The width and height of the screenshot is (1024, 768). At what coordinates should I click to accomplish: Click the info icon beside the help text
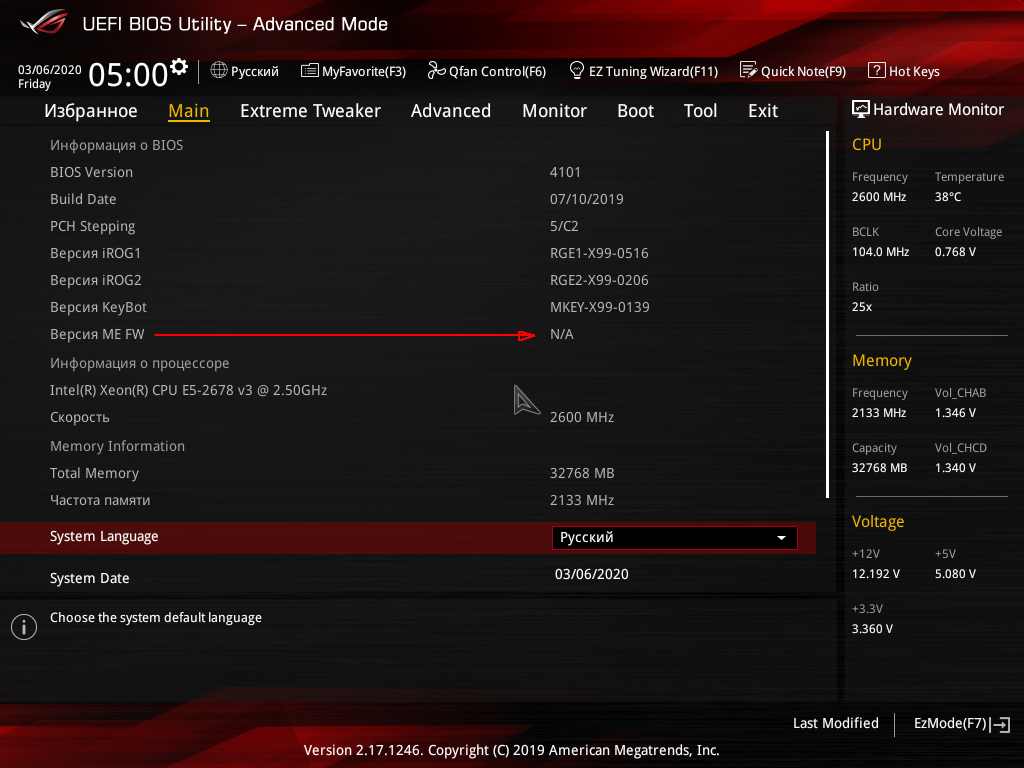[24, 627]
